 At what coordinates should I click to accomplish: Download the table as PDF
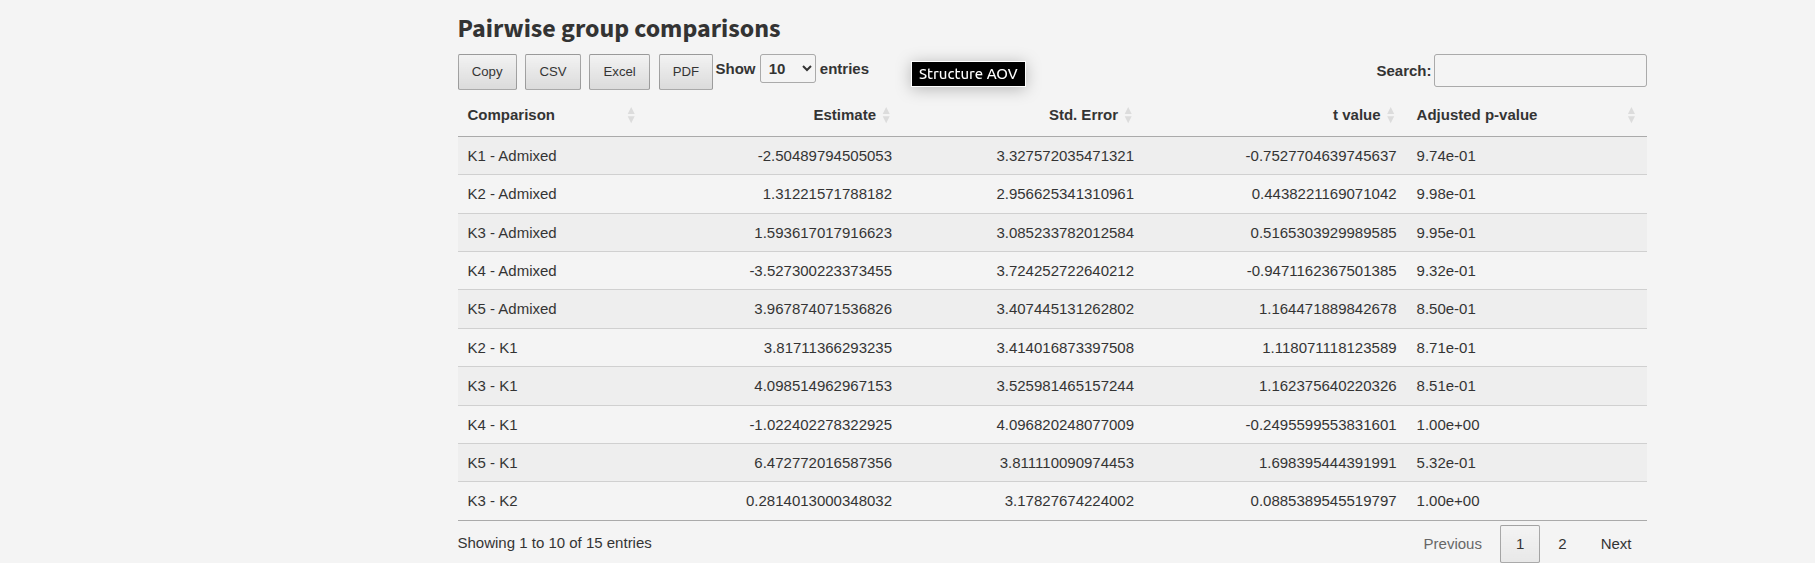(x=686, y=72)
